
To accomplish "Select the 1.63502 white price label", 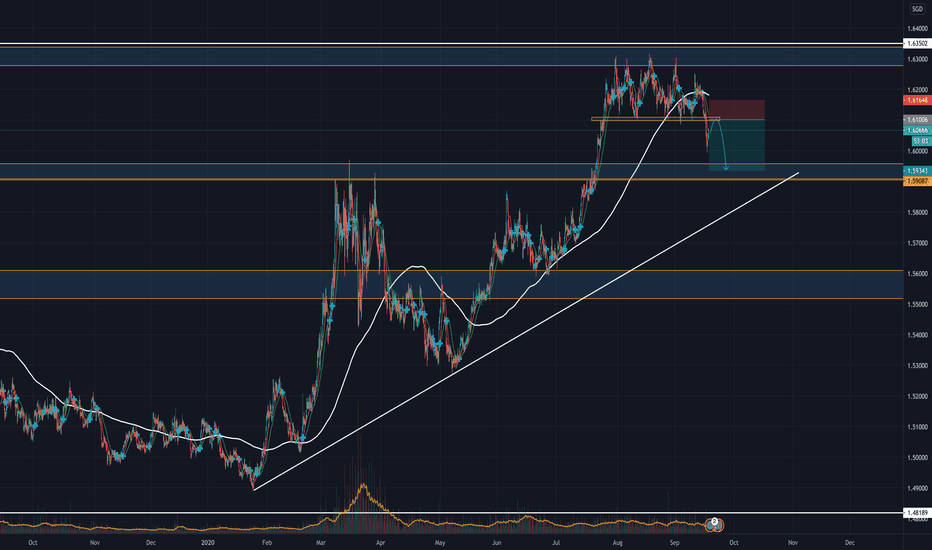I will 917,43.
